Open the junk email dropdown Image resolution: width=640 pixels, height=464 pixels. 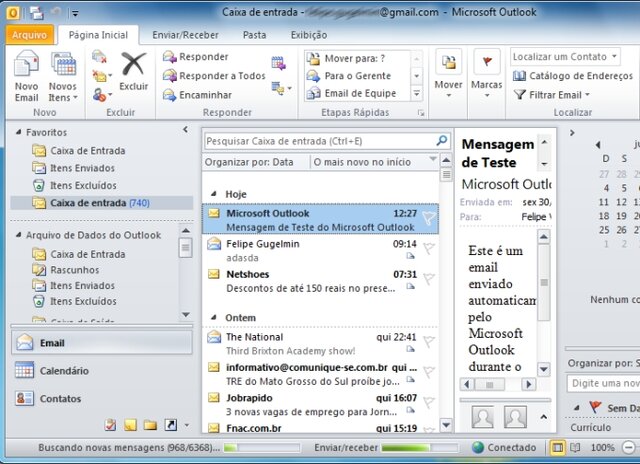click(102, 95)
